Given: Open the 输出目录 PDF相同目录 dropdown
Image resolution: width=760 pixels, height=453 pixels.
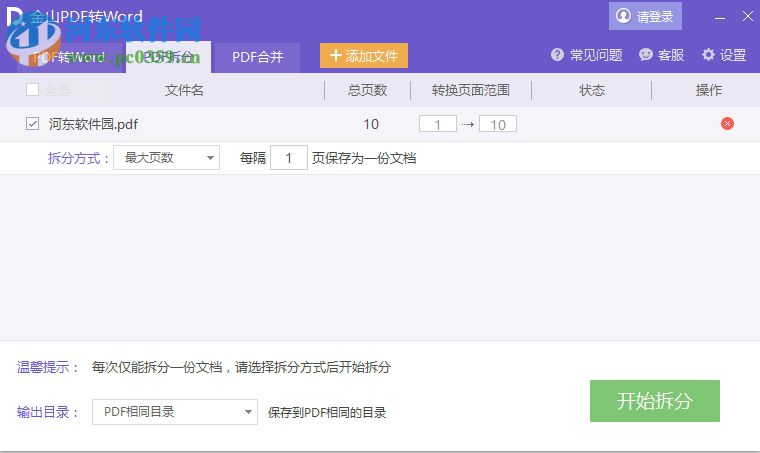Looking at the screenshot, I should [174, 412].
